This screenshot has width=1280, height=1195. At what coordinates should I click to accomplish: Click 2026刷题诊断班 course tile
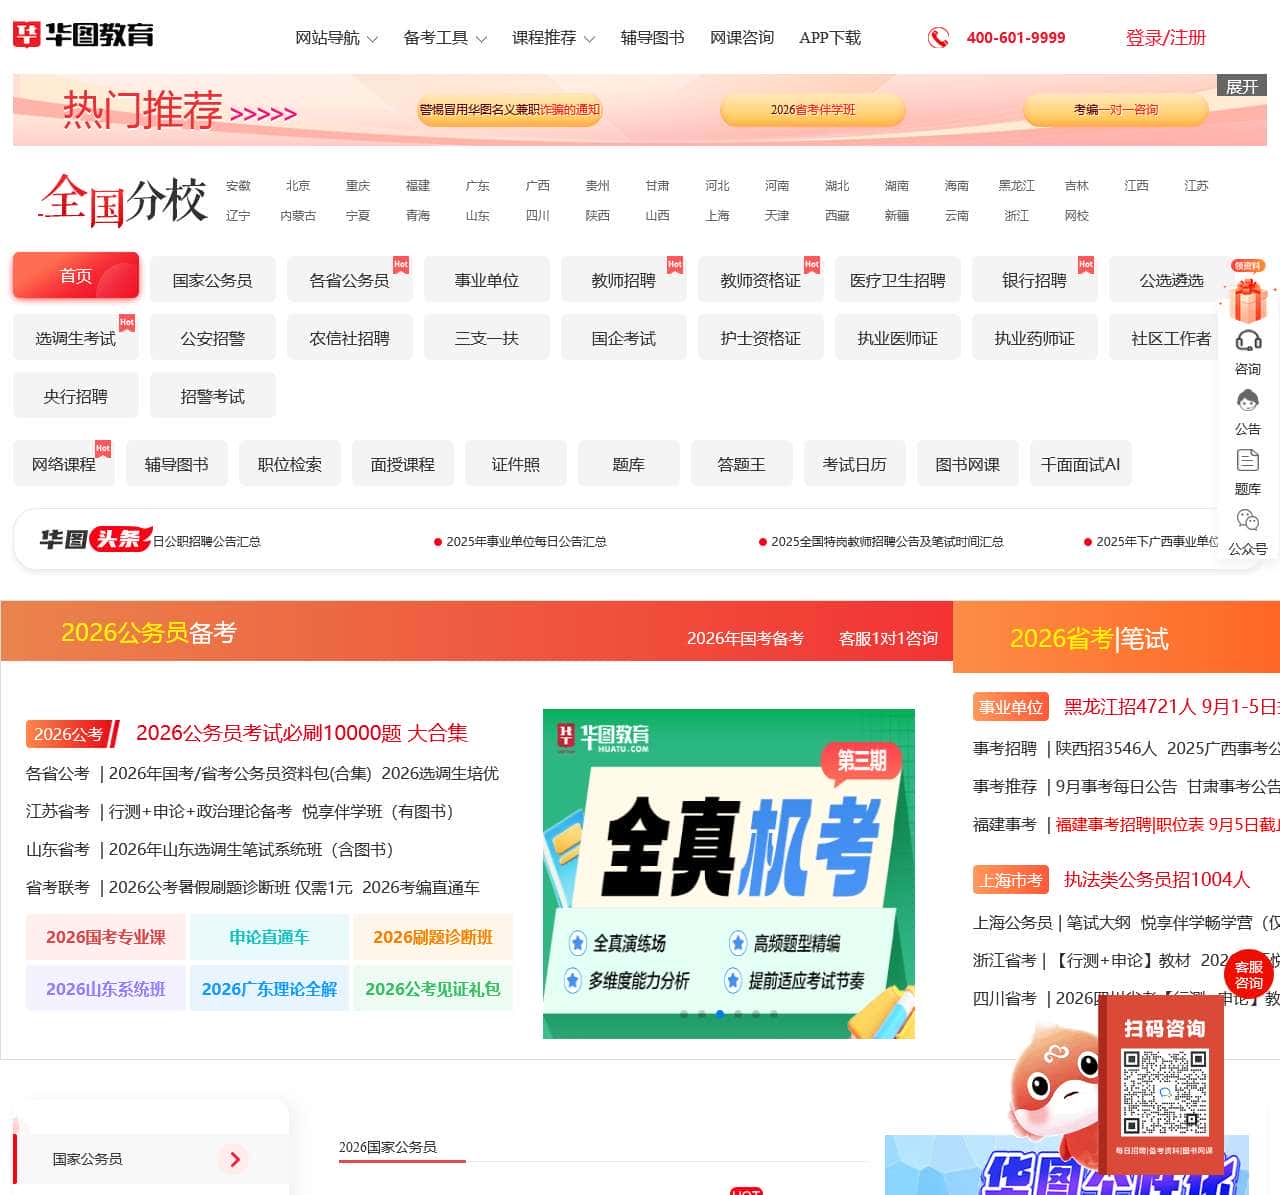tap(433, 937)
